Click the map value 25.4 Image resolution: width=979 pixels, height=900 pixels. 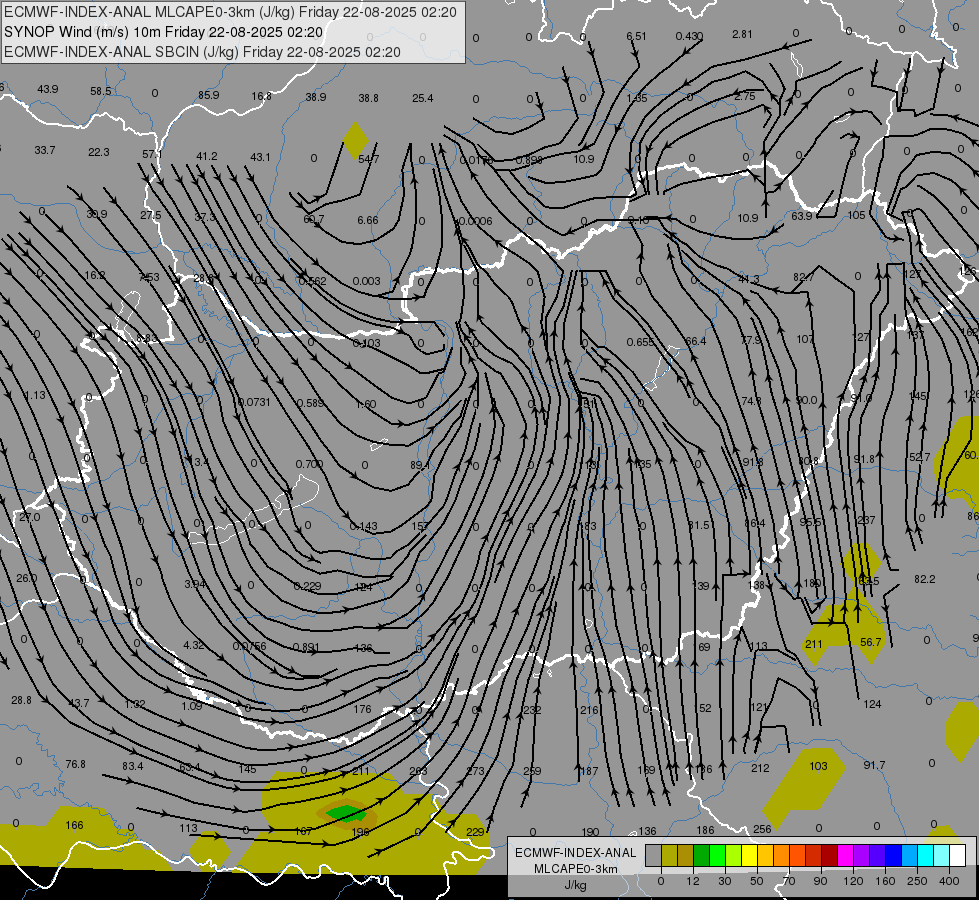coord(423,98)
